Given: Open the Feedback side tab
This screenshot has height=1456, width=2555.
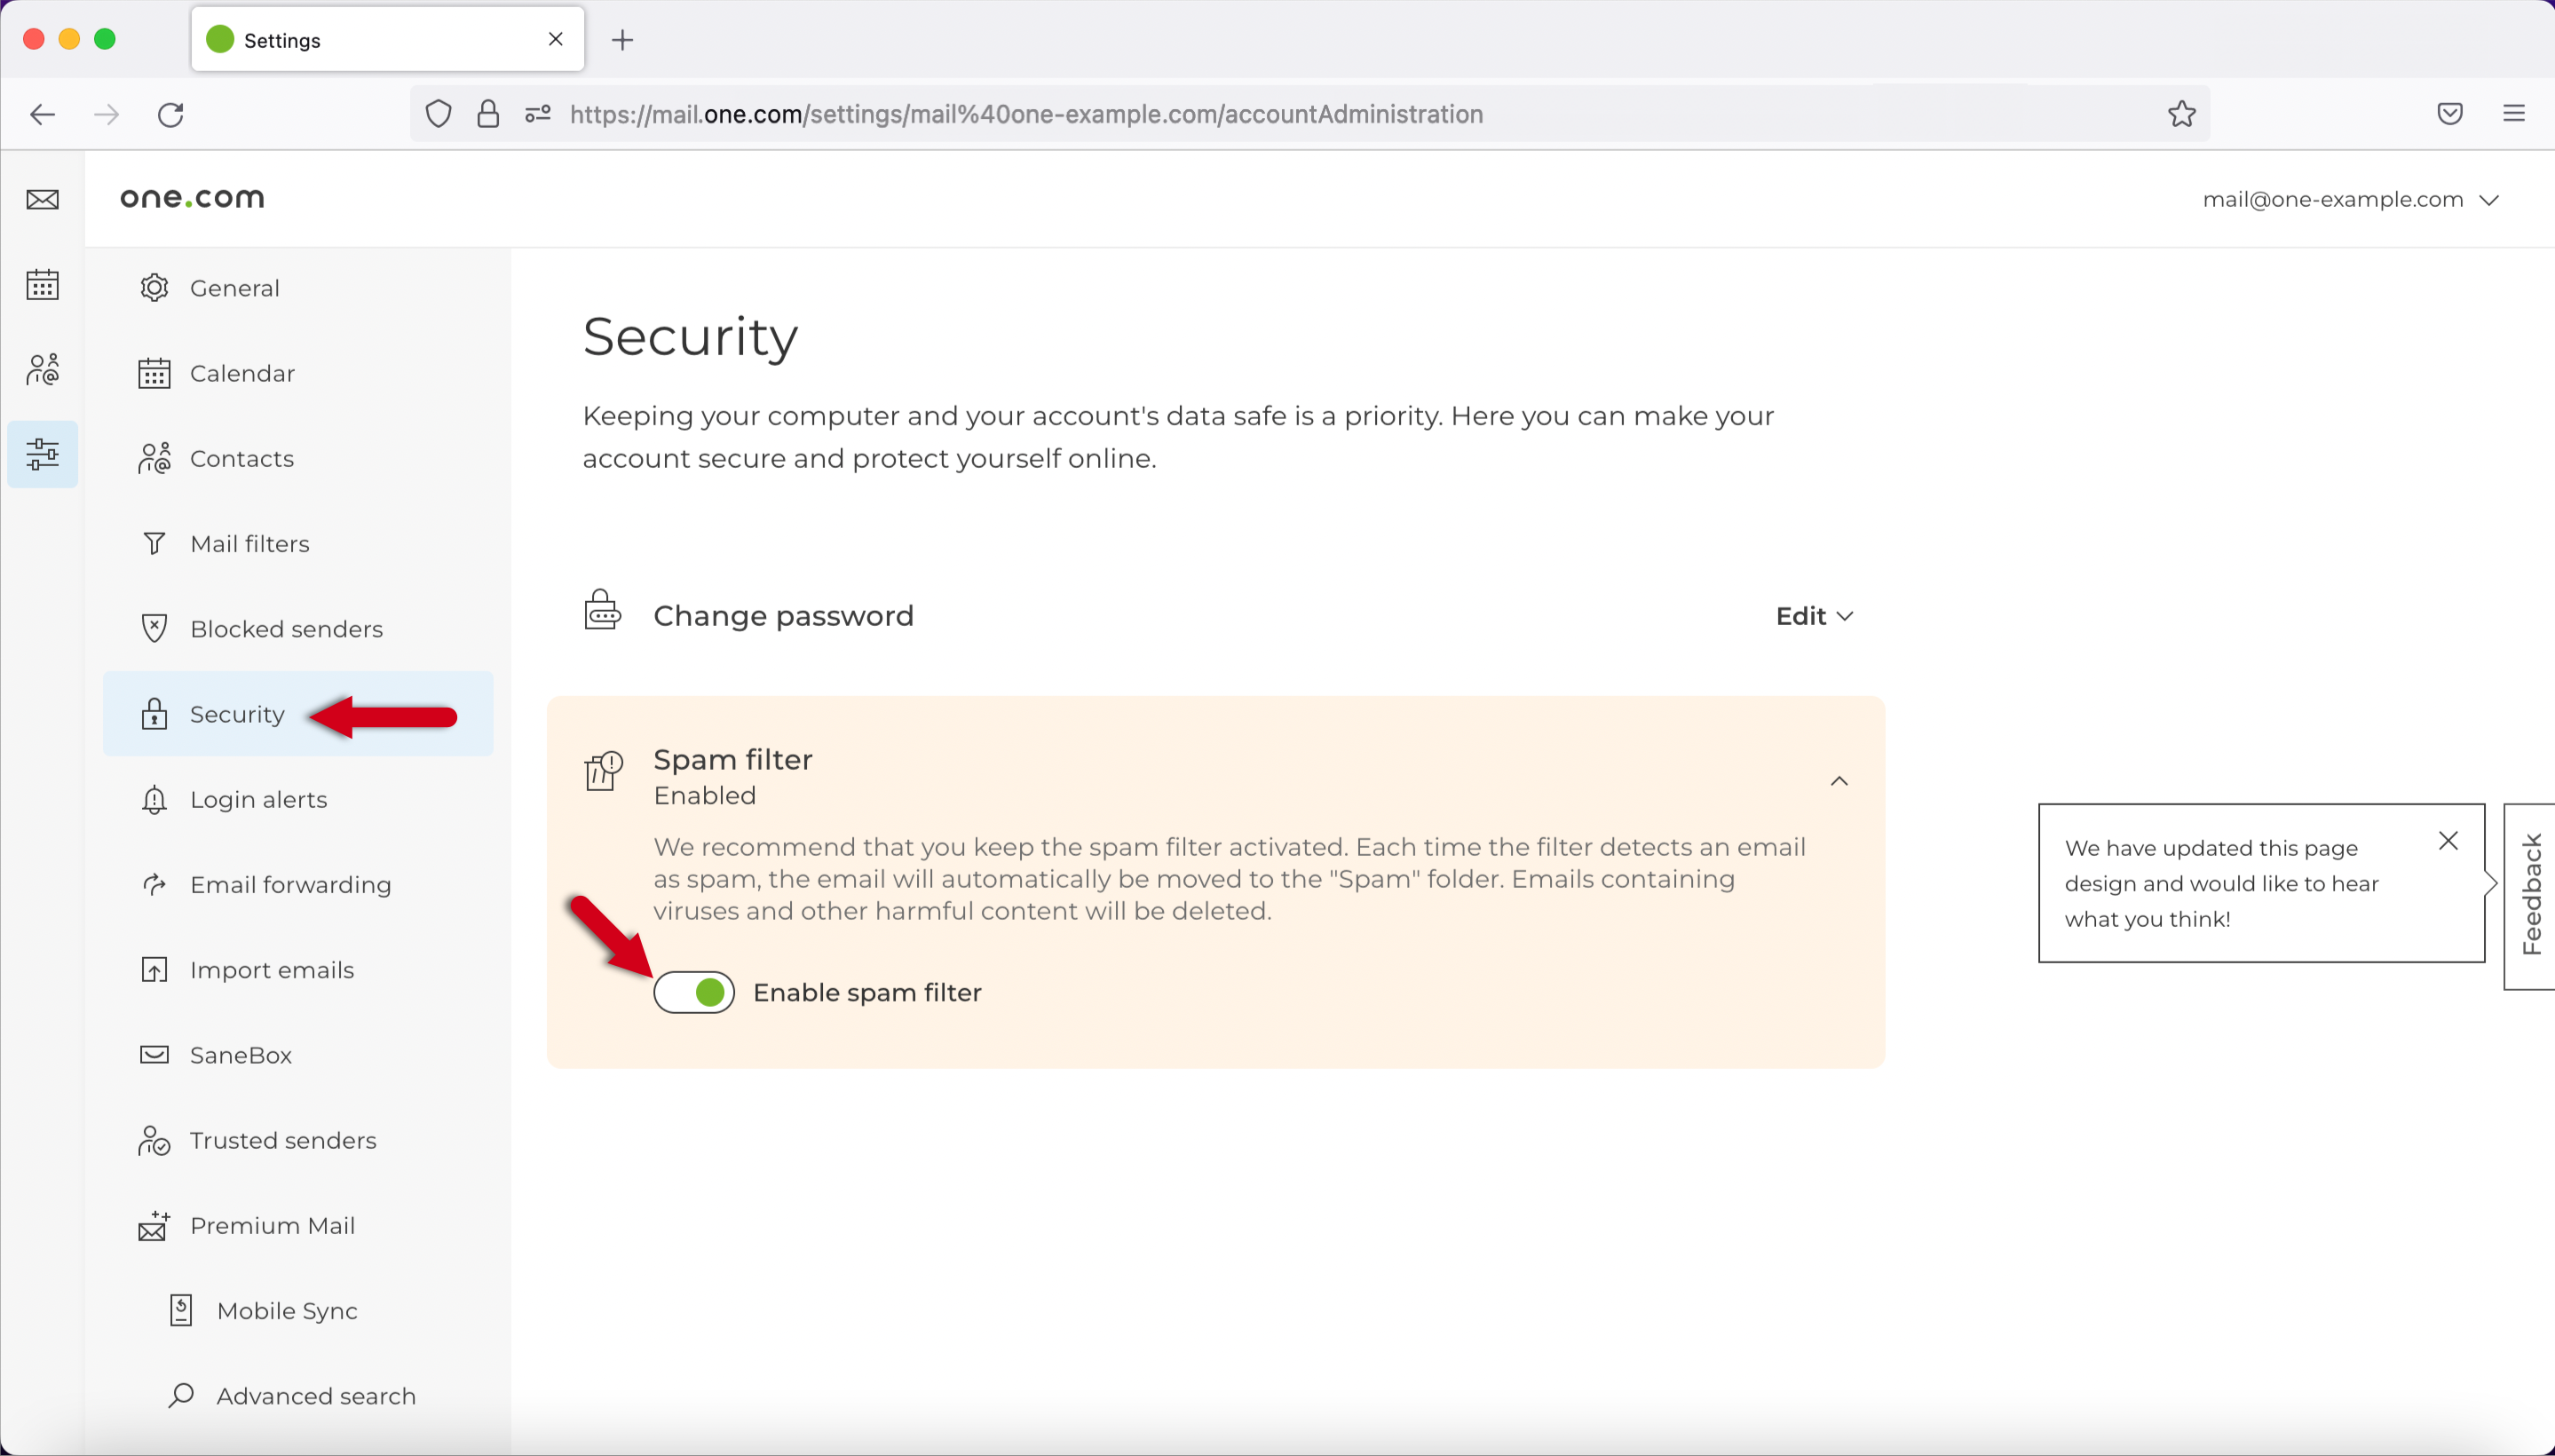Looking at the screenshot, I should (x=2530, y=894).
